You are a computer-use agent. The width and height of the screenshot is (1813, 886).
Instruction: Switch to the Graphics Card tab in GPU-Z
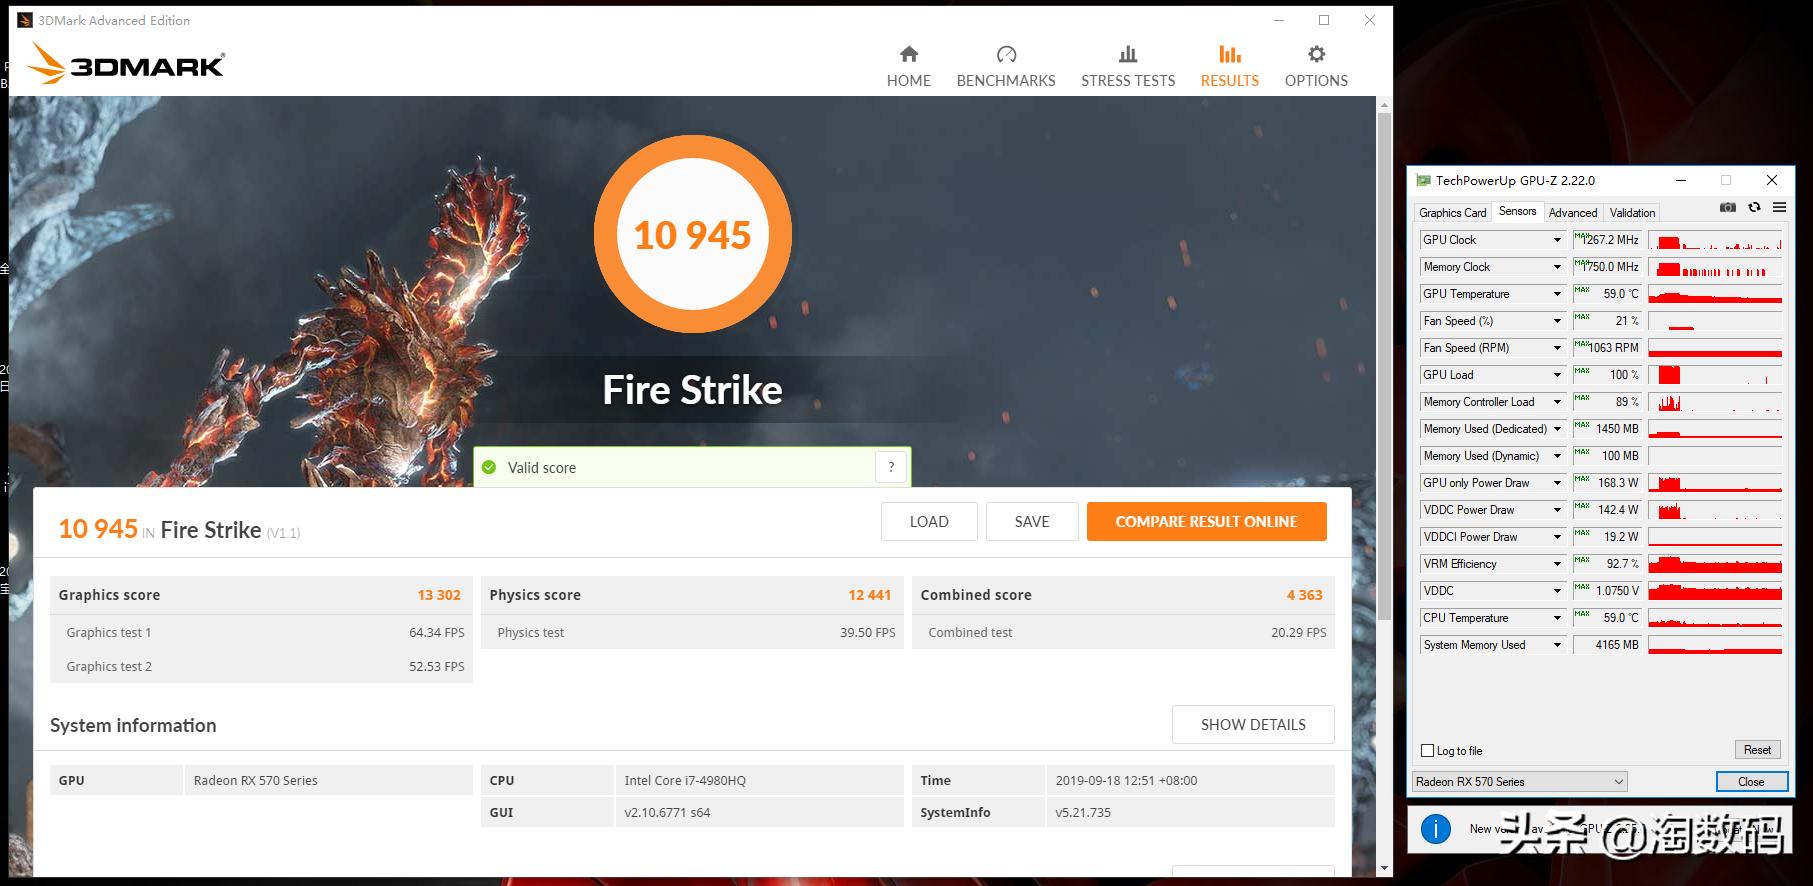point(1452,213)
